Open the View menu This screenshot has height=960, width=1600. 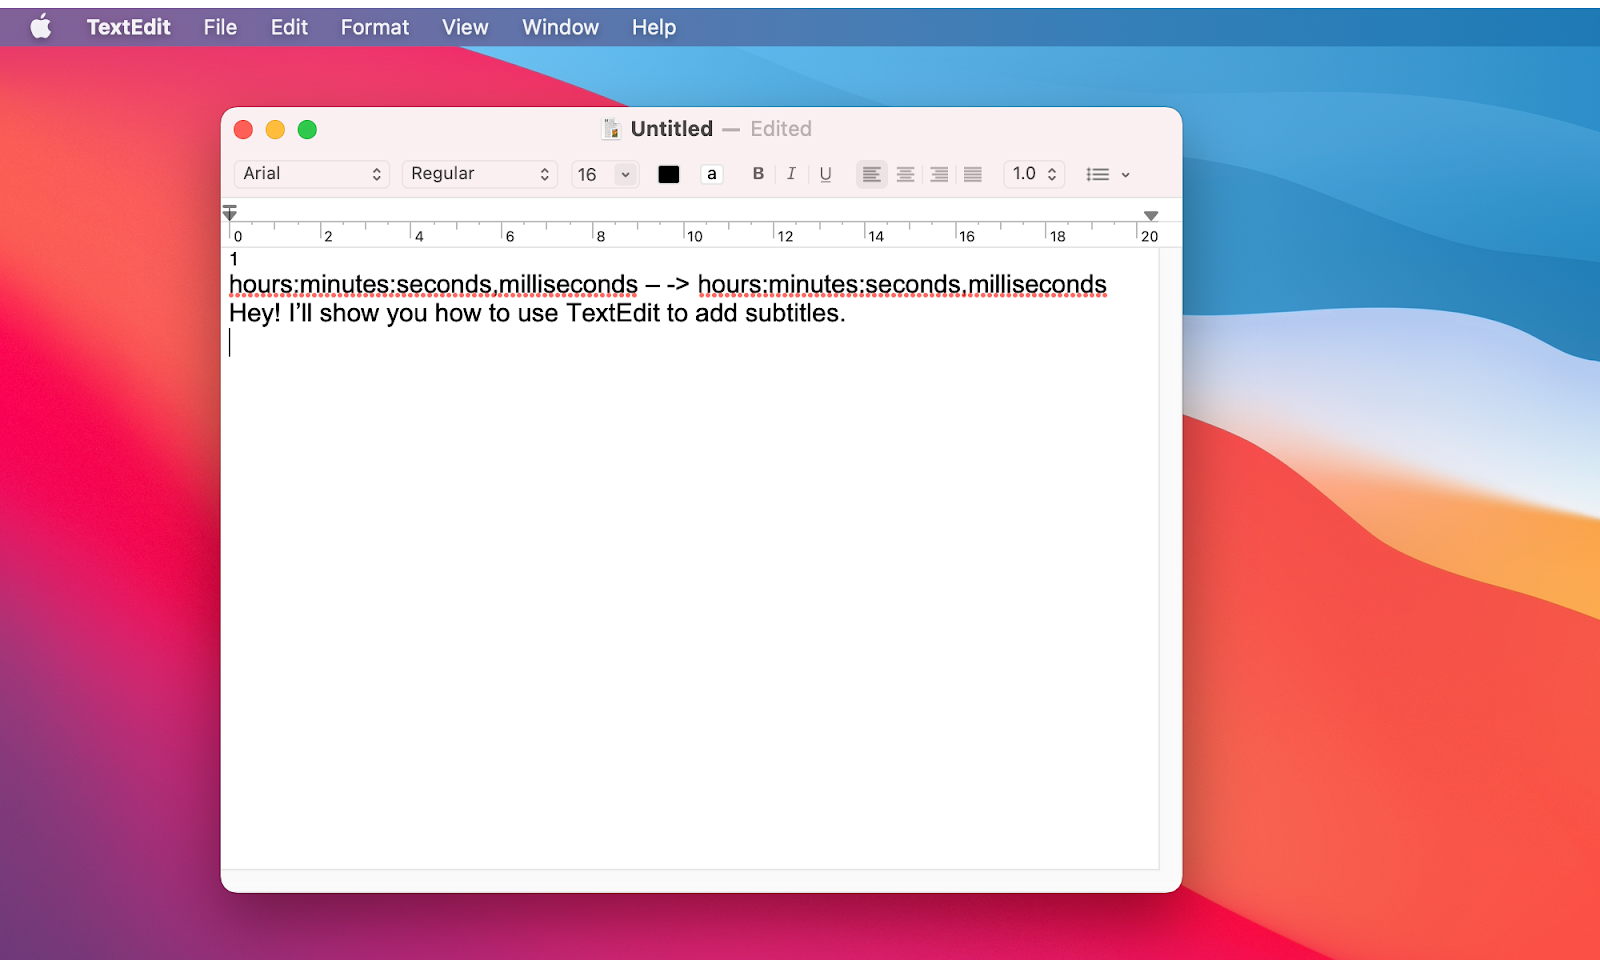pyautogui.click(x=465, y=27)
